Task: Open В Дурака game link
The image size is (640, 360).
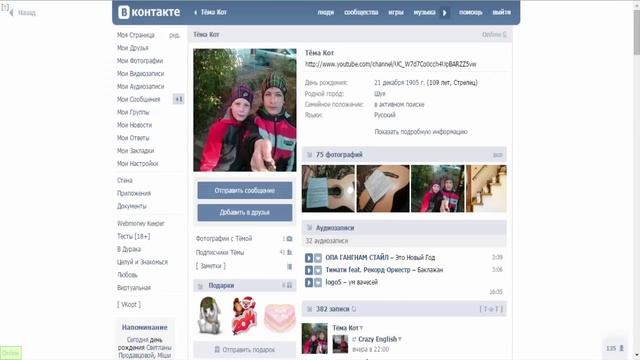Action: [x=129, y=249]
